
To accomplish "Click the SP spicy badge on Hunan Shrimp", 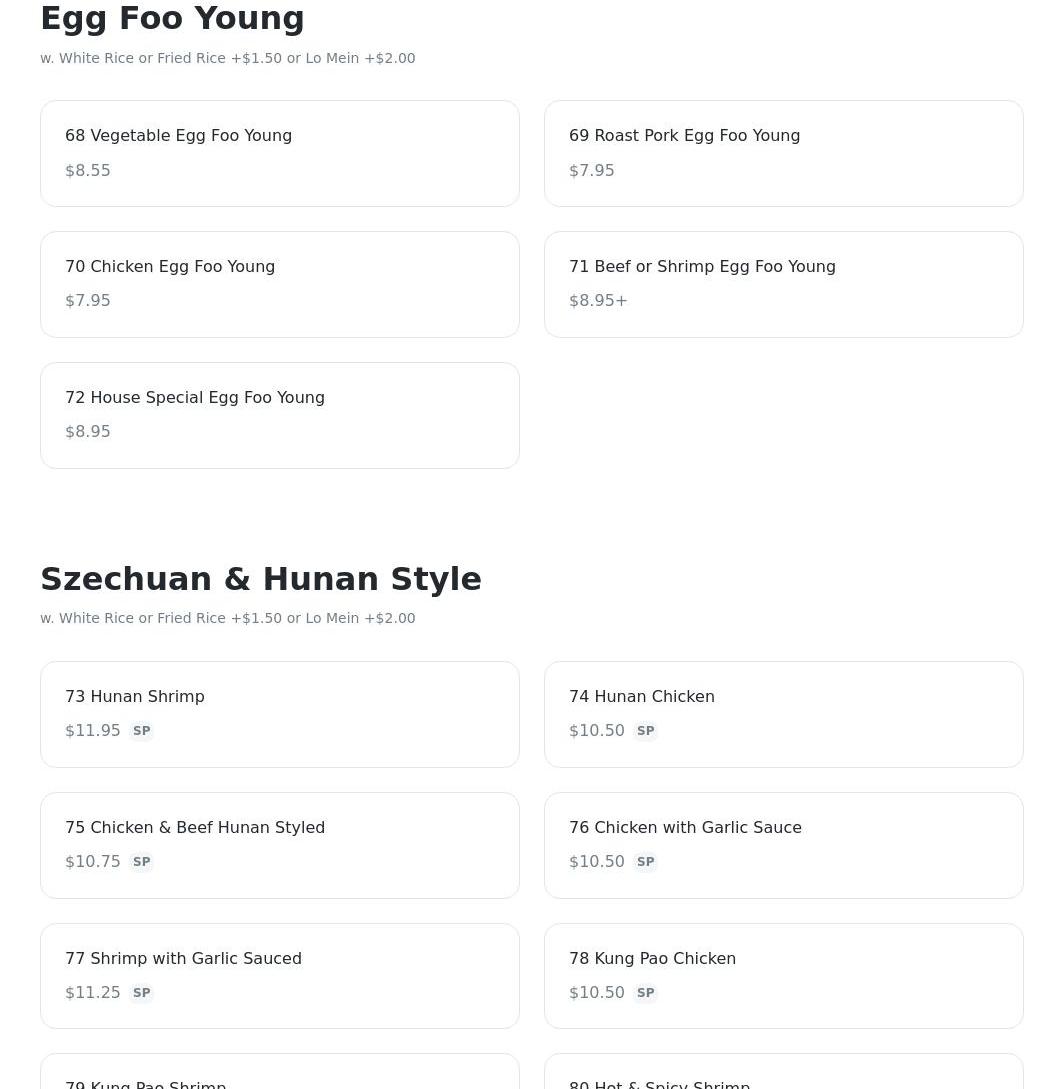I will (141, 731).
